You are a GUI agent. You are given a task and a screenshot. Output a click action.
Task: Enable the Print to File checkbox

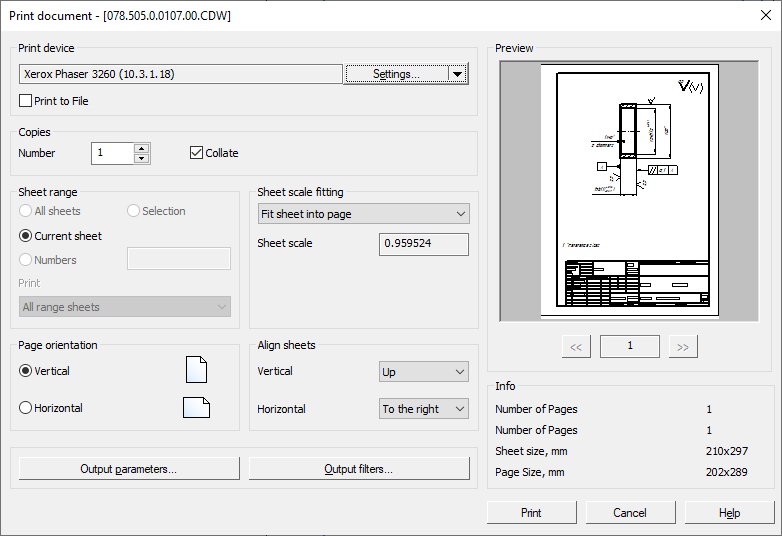click(26, 101)
